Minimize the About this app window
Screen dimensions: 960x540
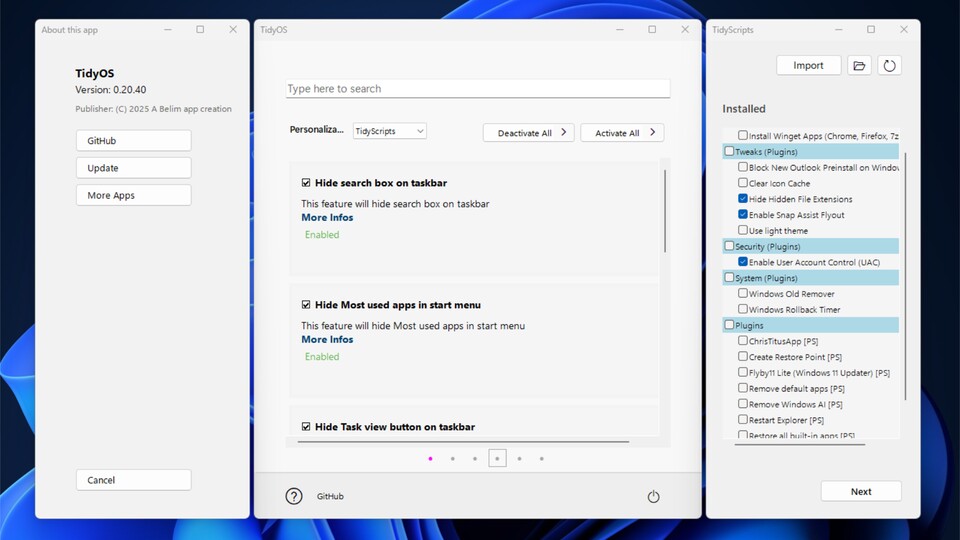[x=168, y=29]
